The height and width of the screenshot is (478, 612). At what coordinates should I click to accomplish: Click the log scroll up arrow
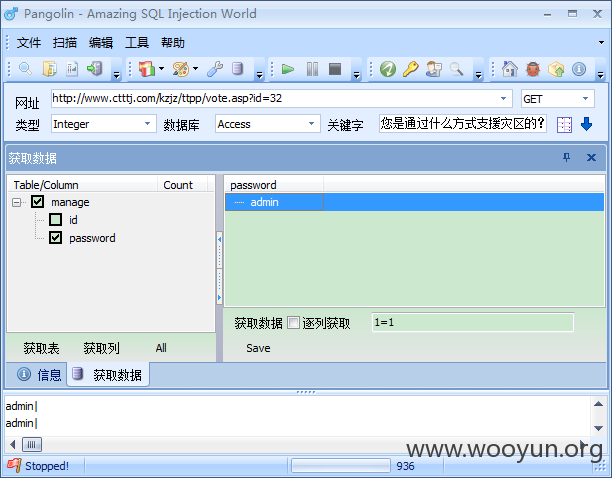point(598,404)
